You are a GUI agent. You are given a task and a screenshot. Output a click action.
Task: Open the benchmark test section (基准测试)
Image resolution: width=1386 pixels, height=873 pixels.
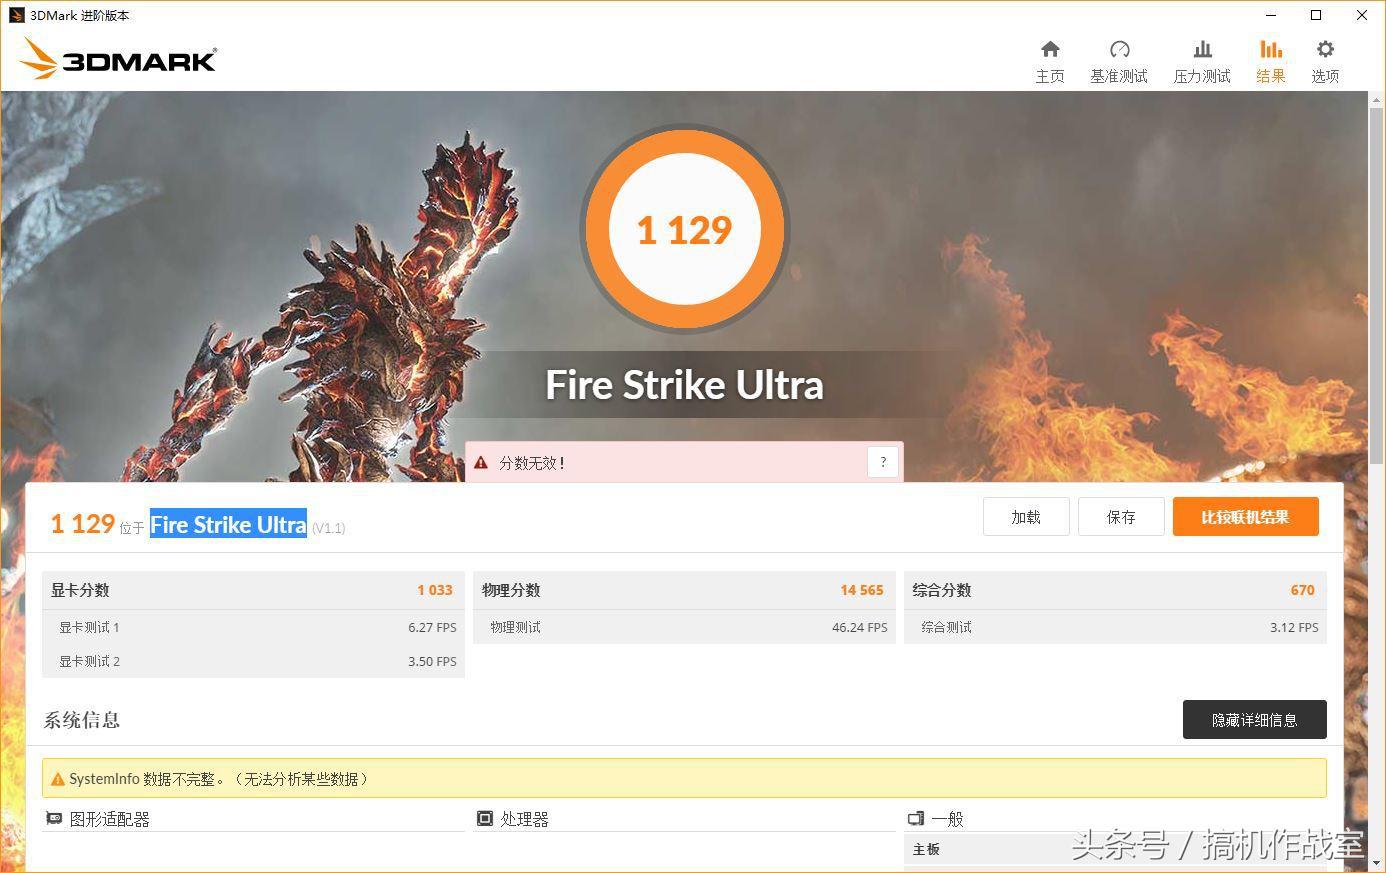pyautogui.click(x=1119, y=58)
